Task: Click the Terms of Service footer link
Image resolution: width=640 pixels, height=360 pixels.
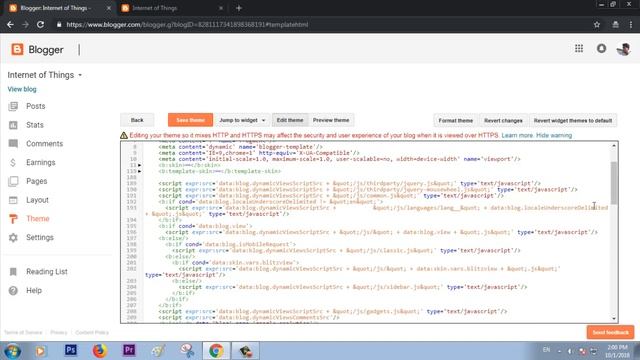Action: point(23,333)
